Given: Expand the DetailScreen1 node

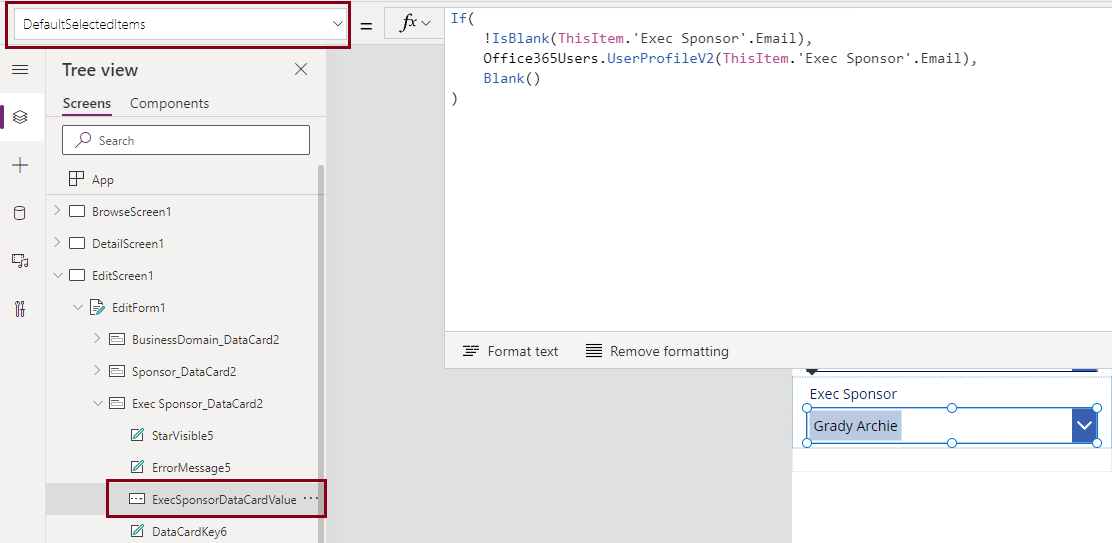Looking at the screenshot, I should click(57, 243).
